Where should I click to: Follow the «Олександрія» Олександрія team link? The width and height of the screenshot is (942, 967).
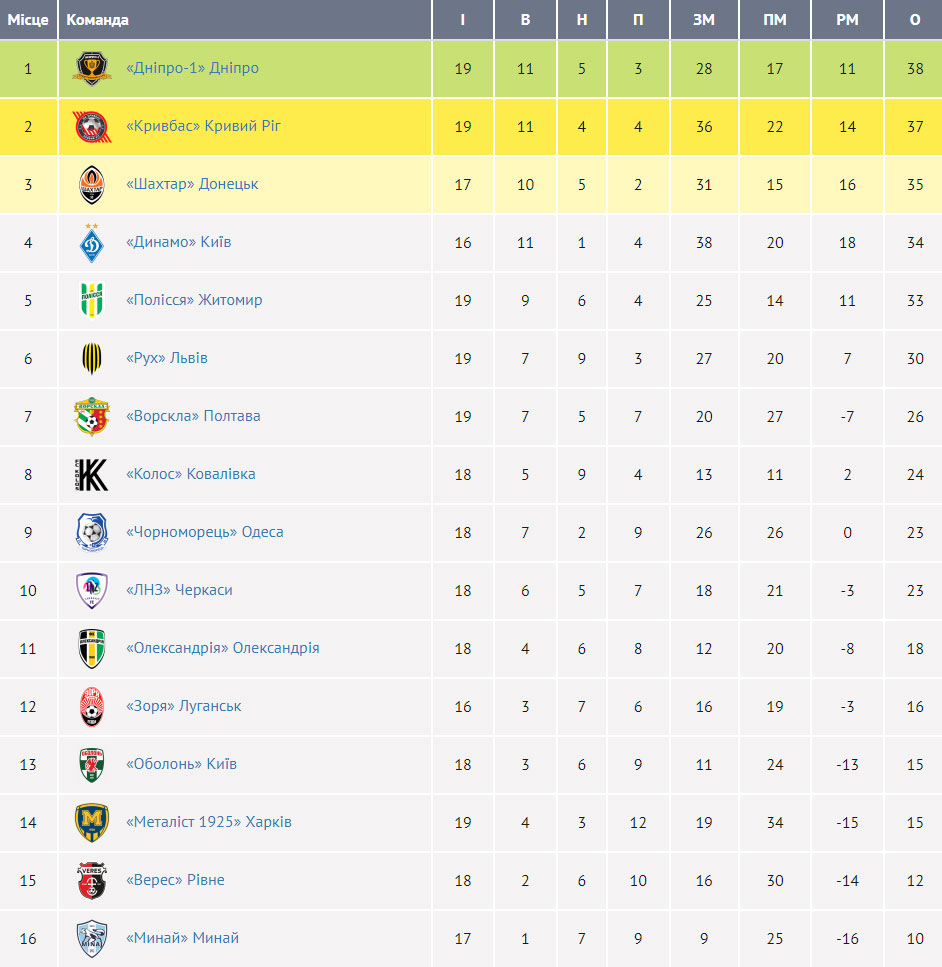pyautogui.click(x=223, y=648)
